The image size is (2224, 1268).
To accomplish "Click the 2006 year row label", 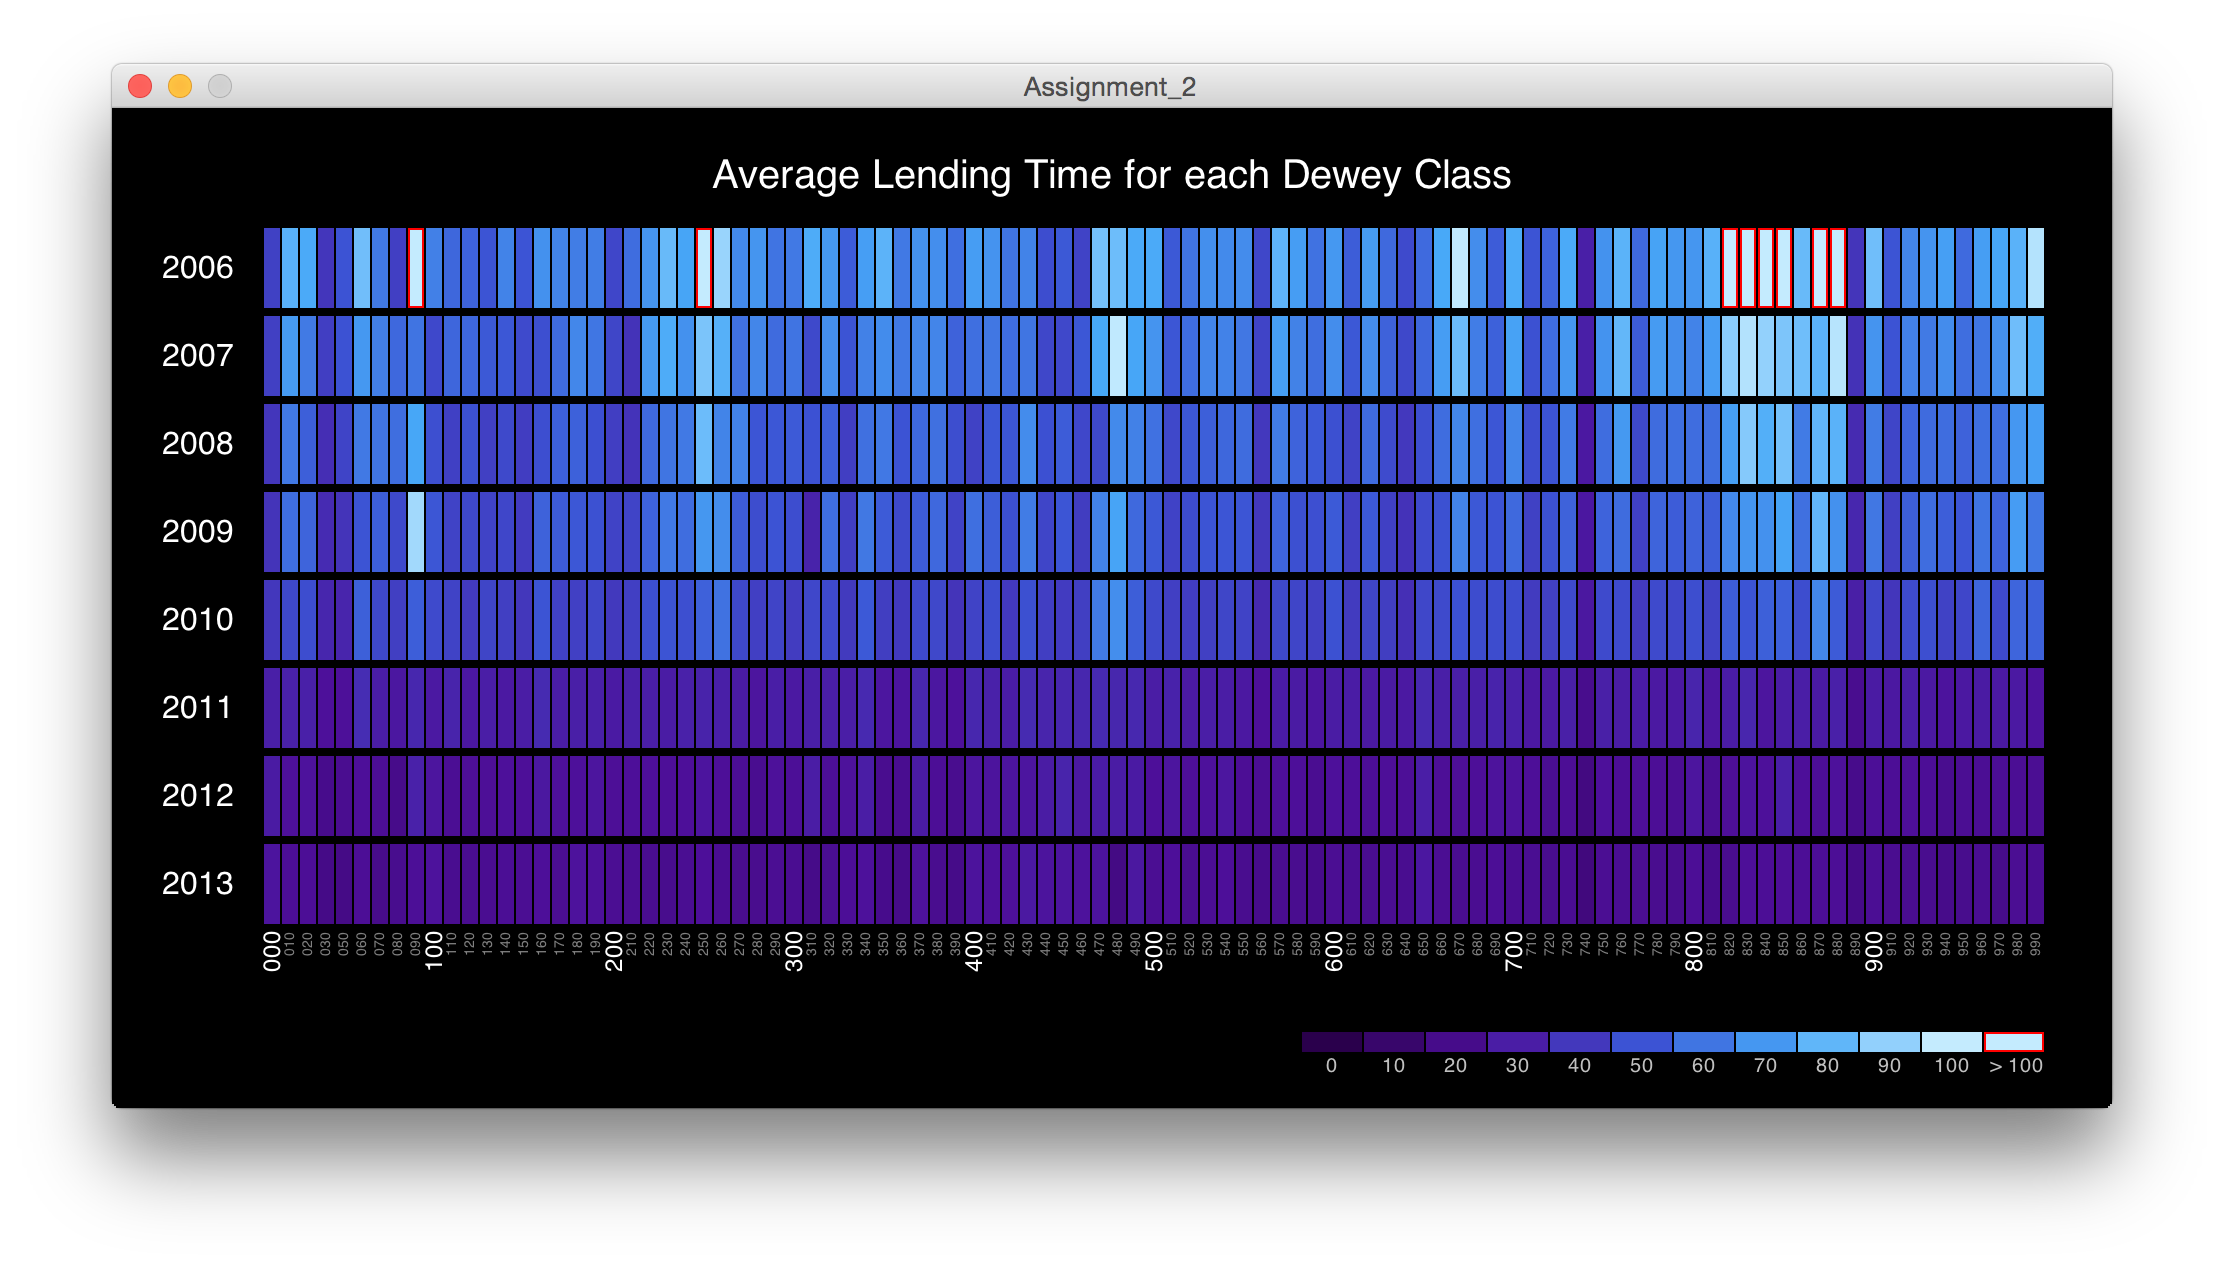I will [197, 268].
